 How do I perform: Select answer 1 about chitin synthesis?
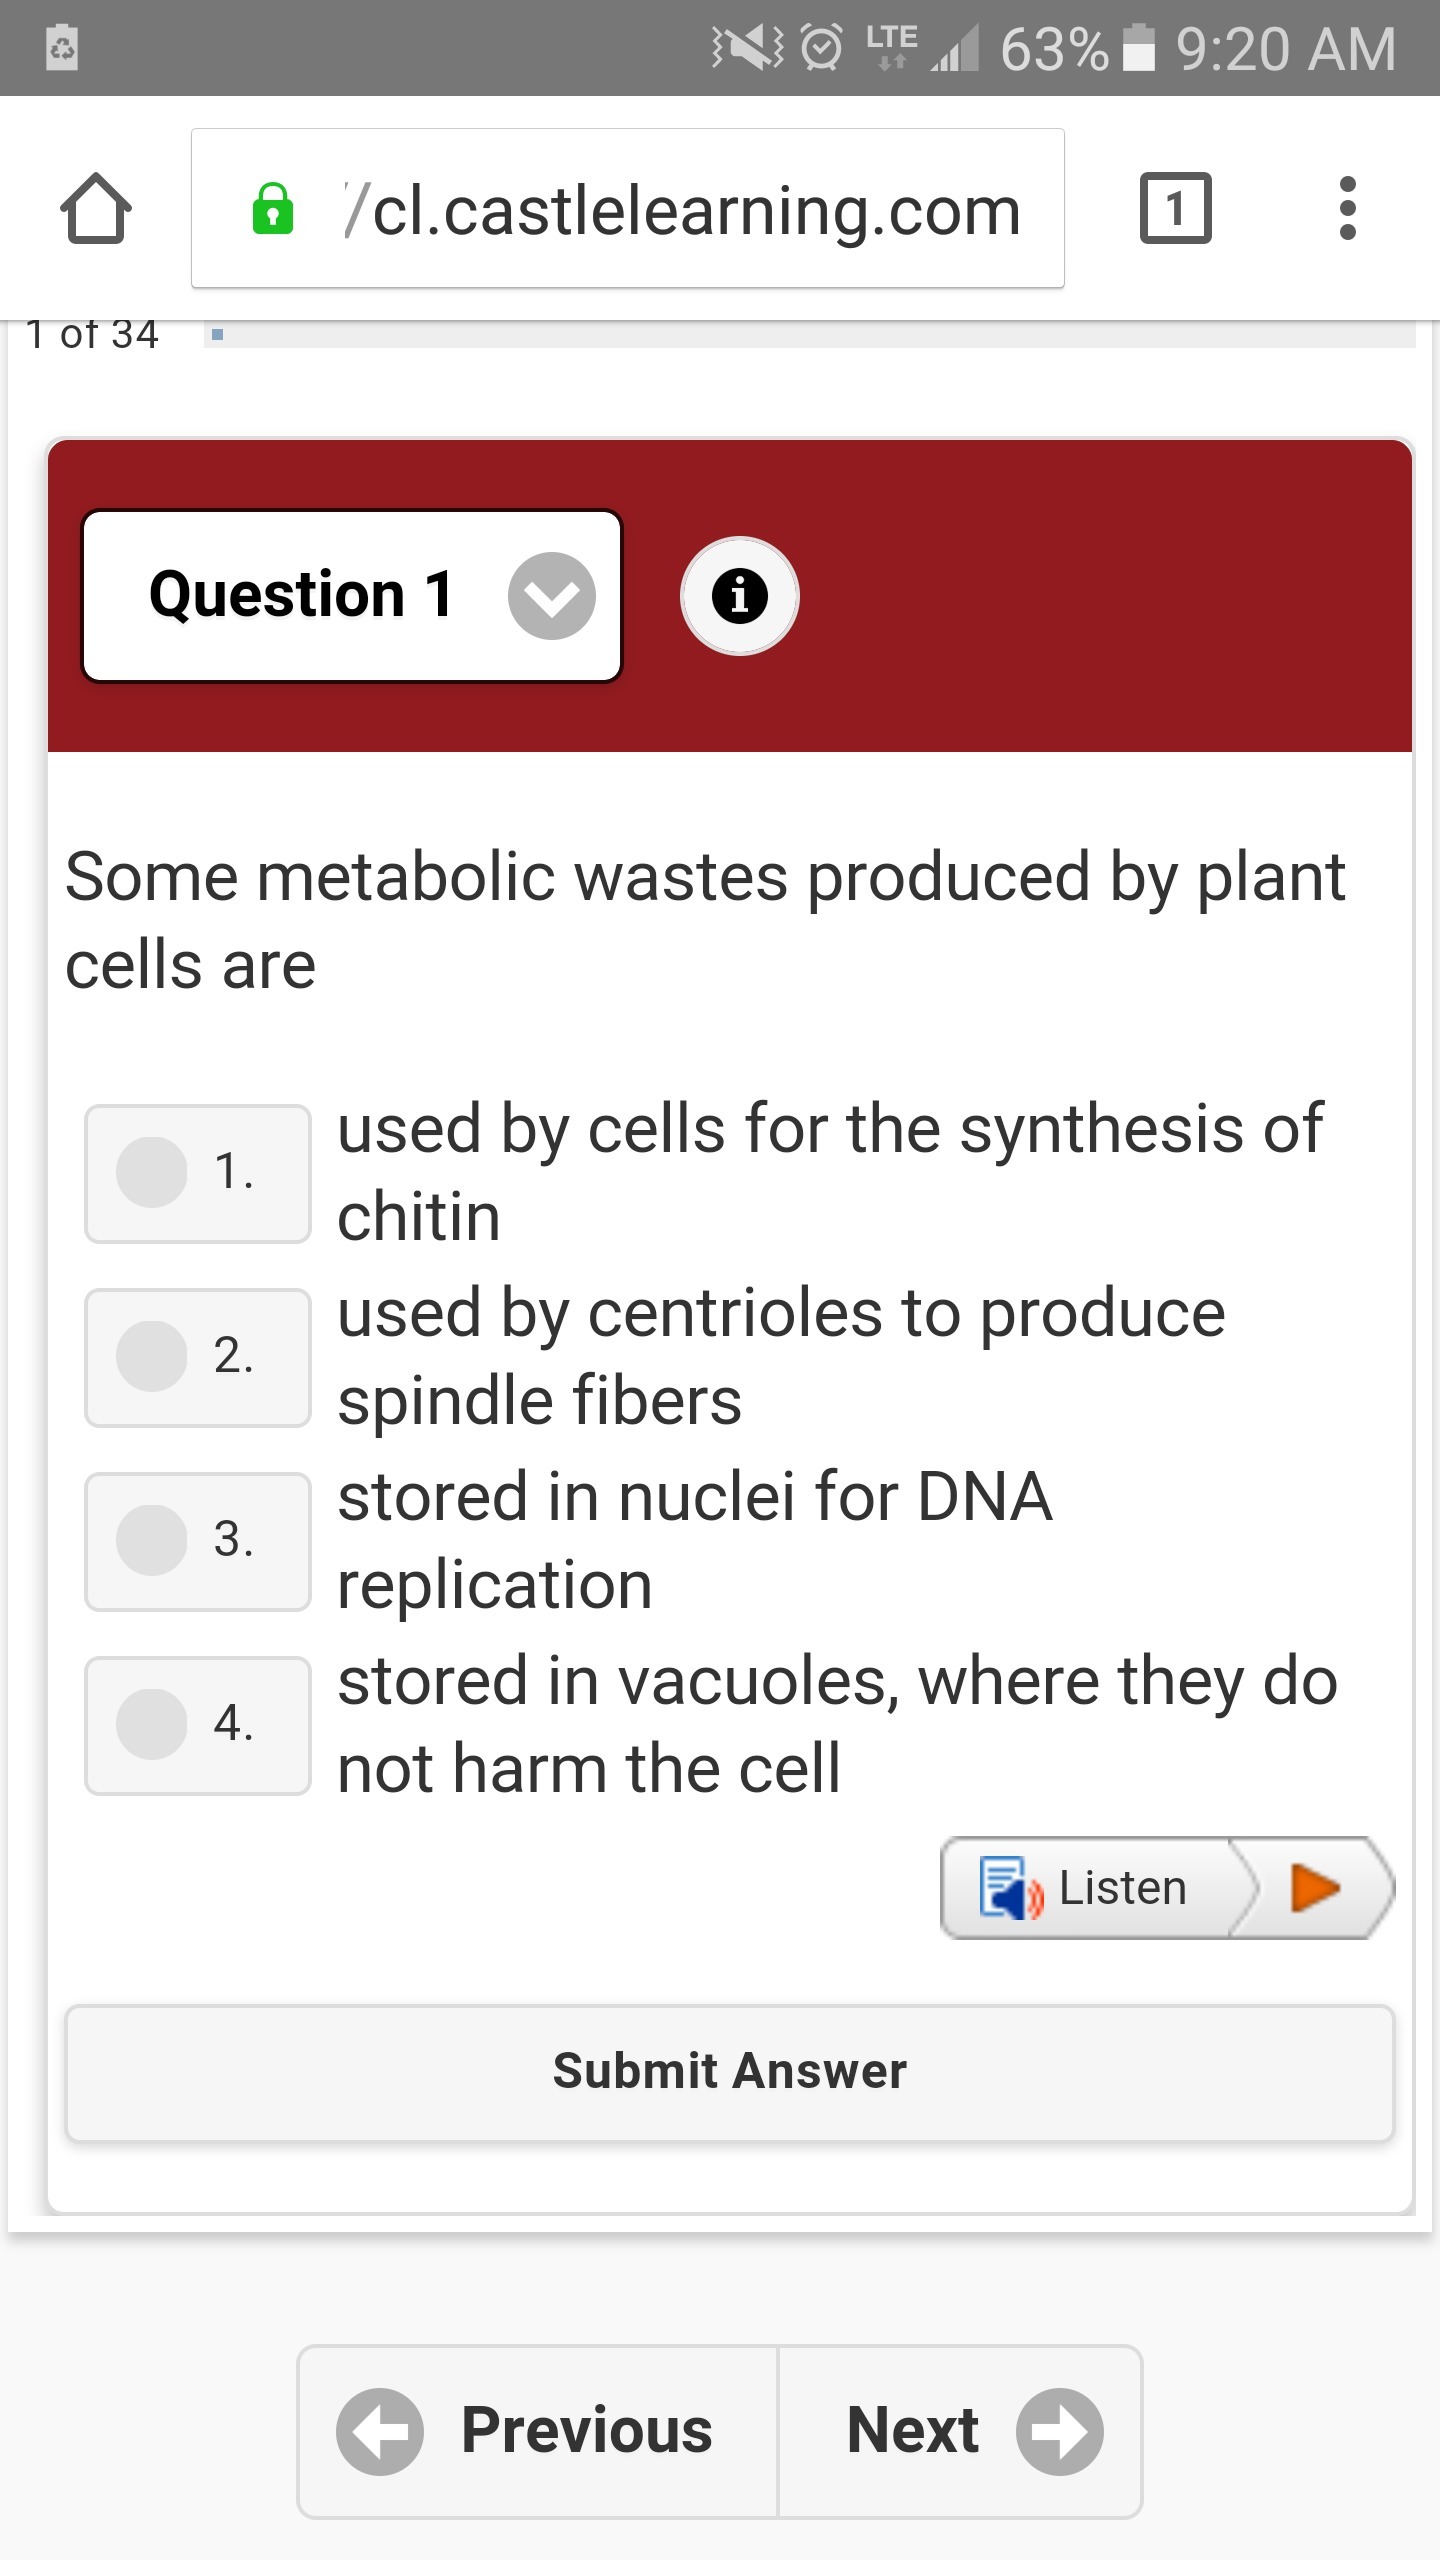point(152,1172)
